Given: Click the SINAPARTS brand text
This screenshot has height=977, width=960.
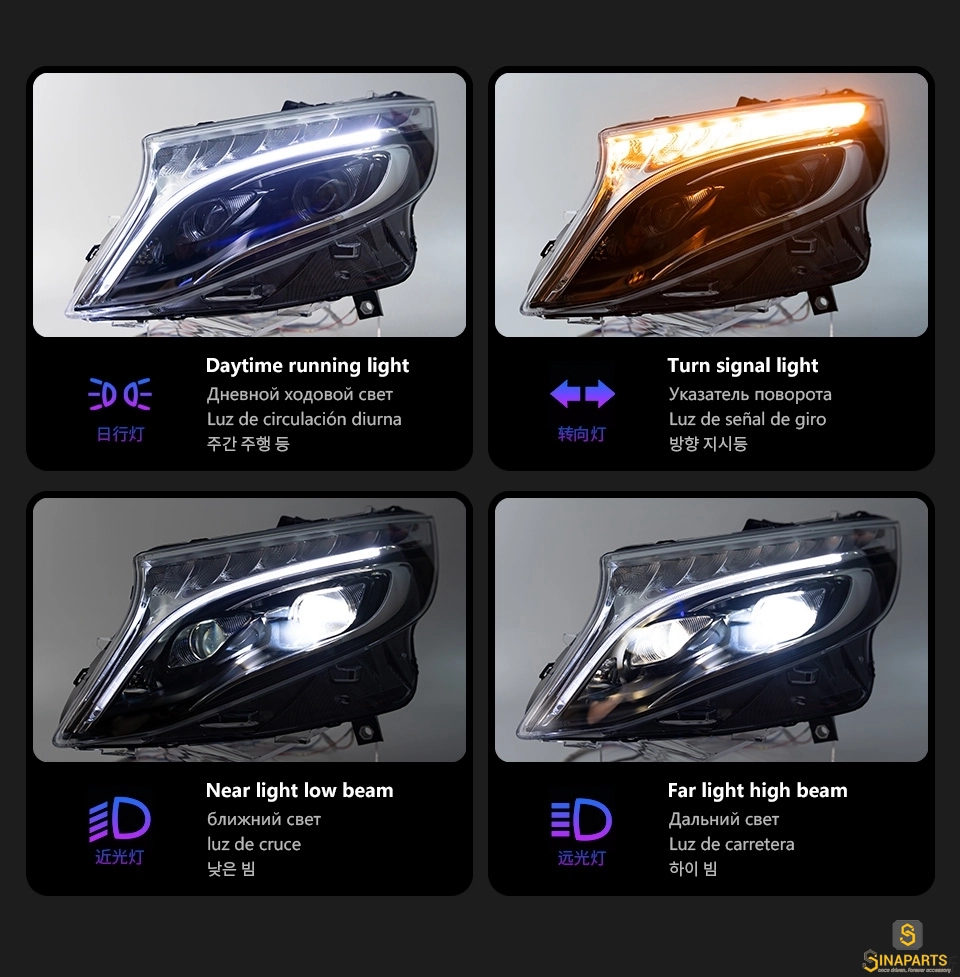Looking at the screenshot, I should tap(907, 960).
